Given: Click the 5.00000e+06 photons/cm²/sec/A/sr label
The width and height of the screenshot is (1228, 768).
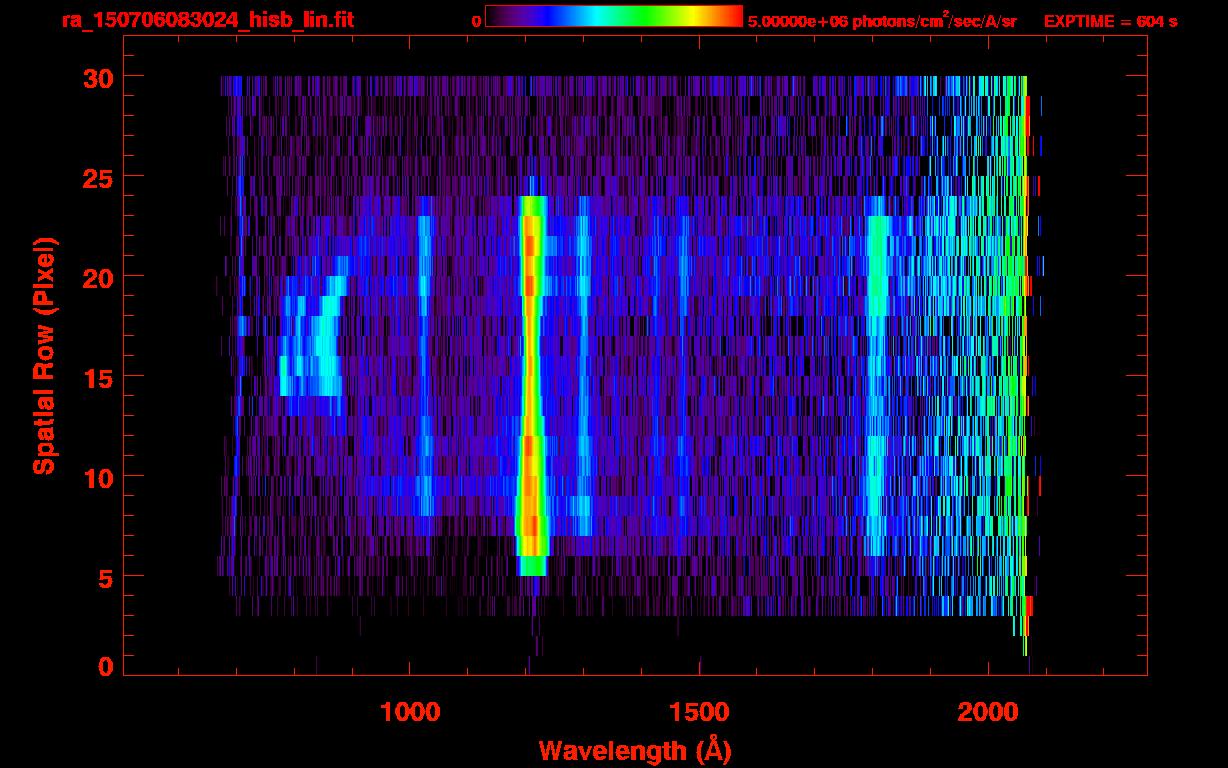Looking at the screenshot, I should click(x=882, y=21).
